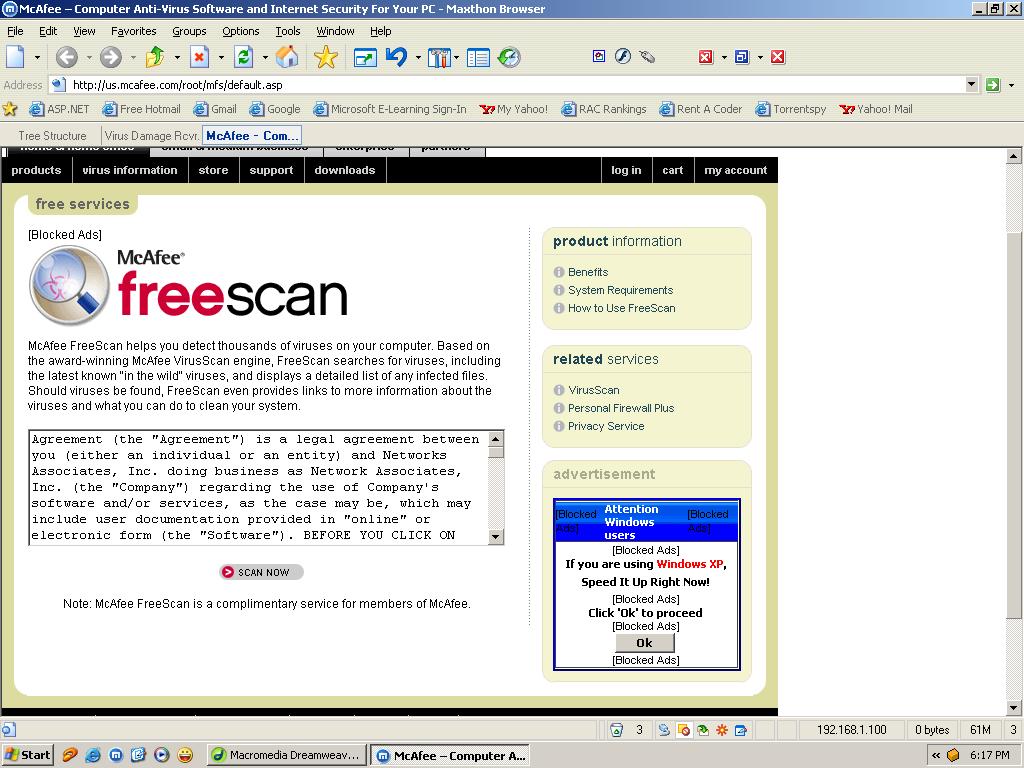Stop loading with the red X page icon

pos(199,57)
